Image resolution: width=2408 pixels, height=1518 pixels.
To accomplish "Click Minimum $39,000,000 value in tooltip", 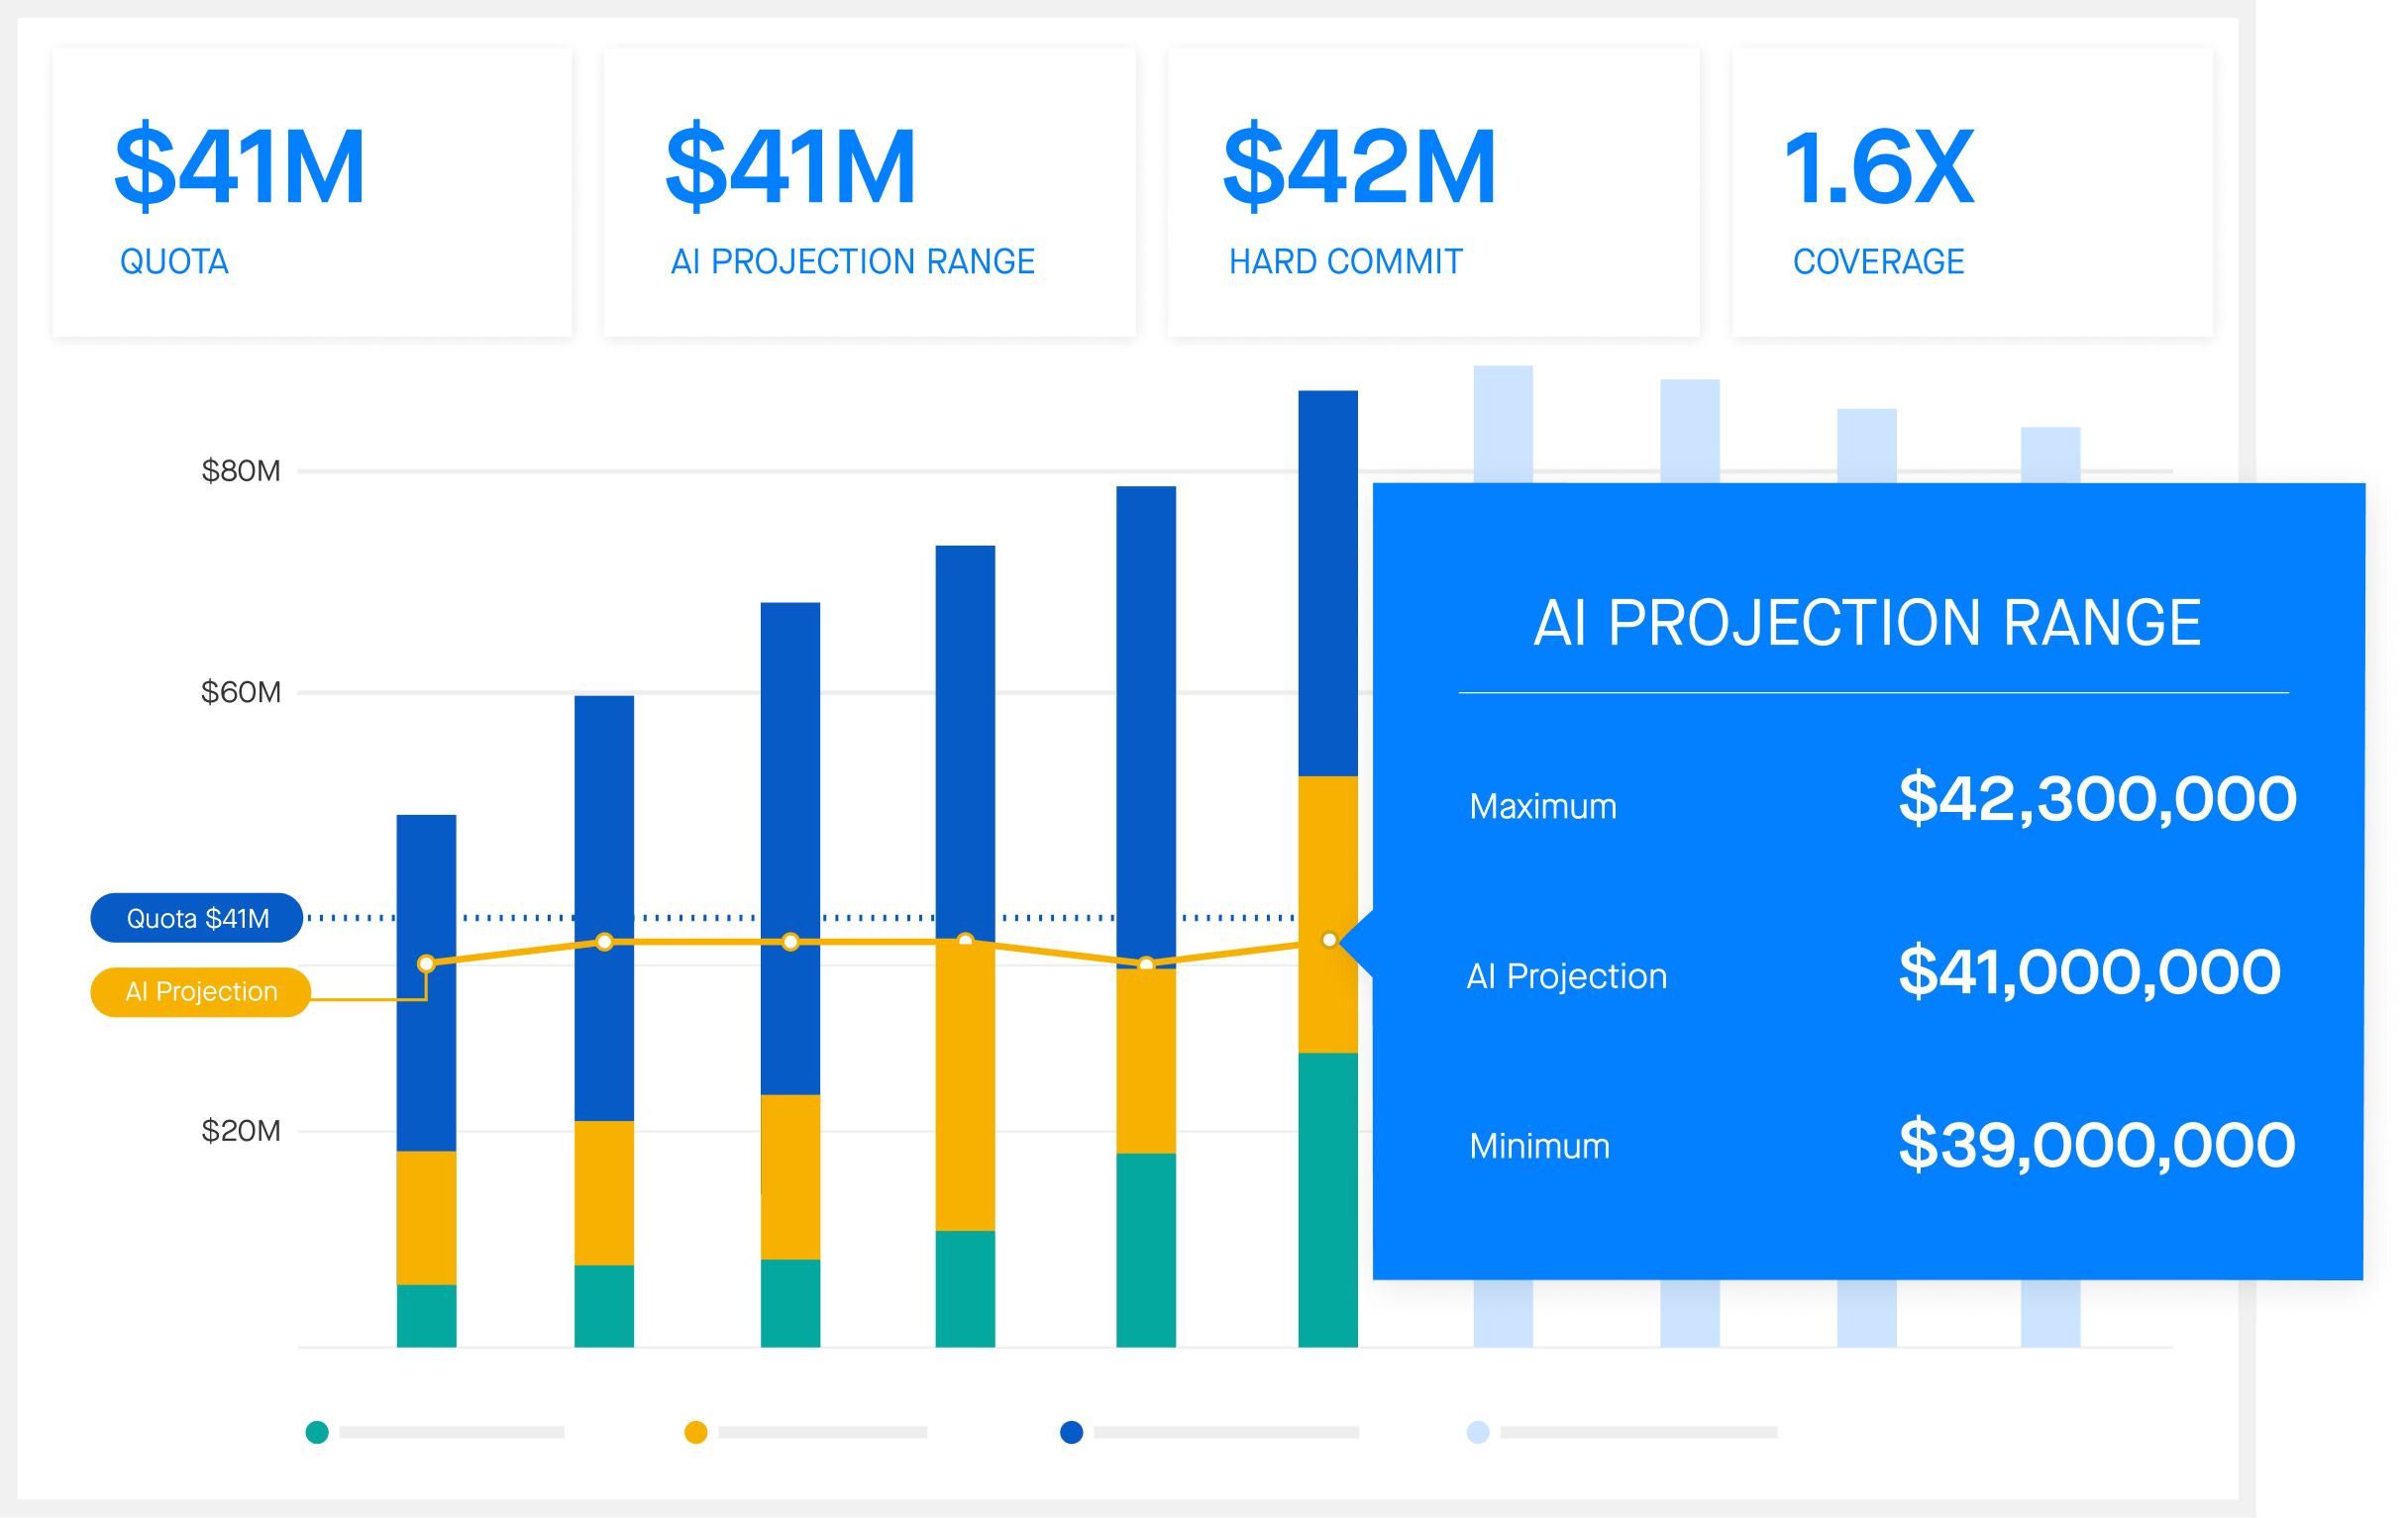I will pos(2096,1145).
